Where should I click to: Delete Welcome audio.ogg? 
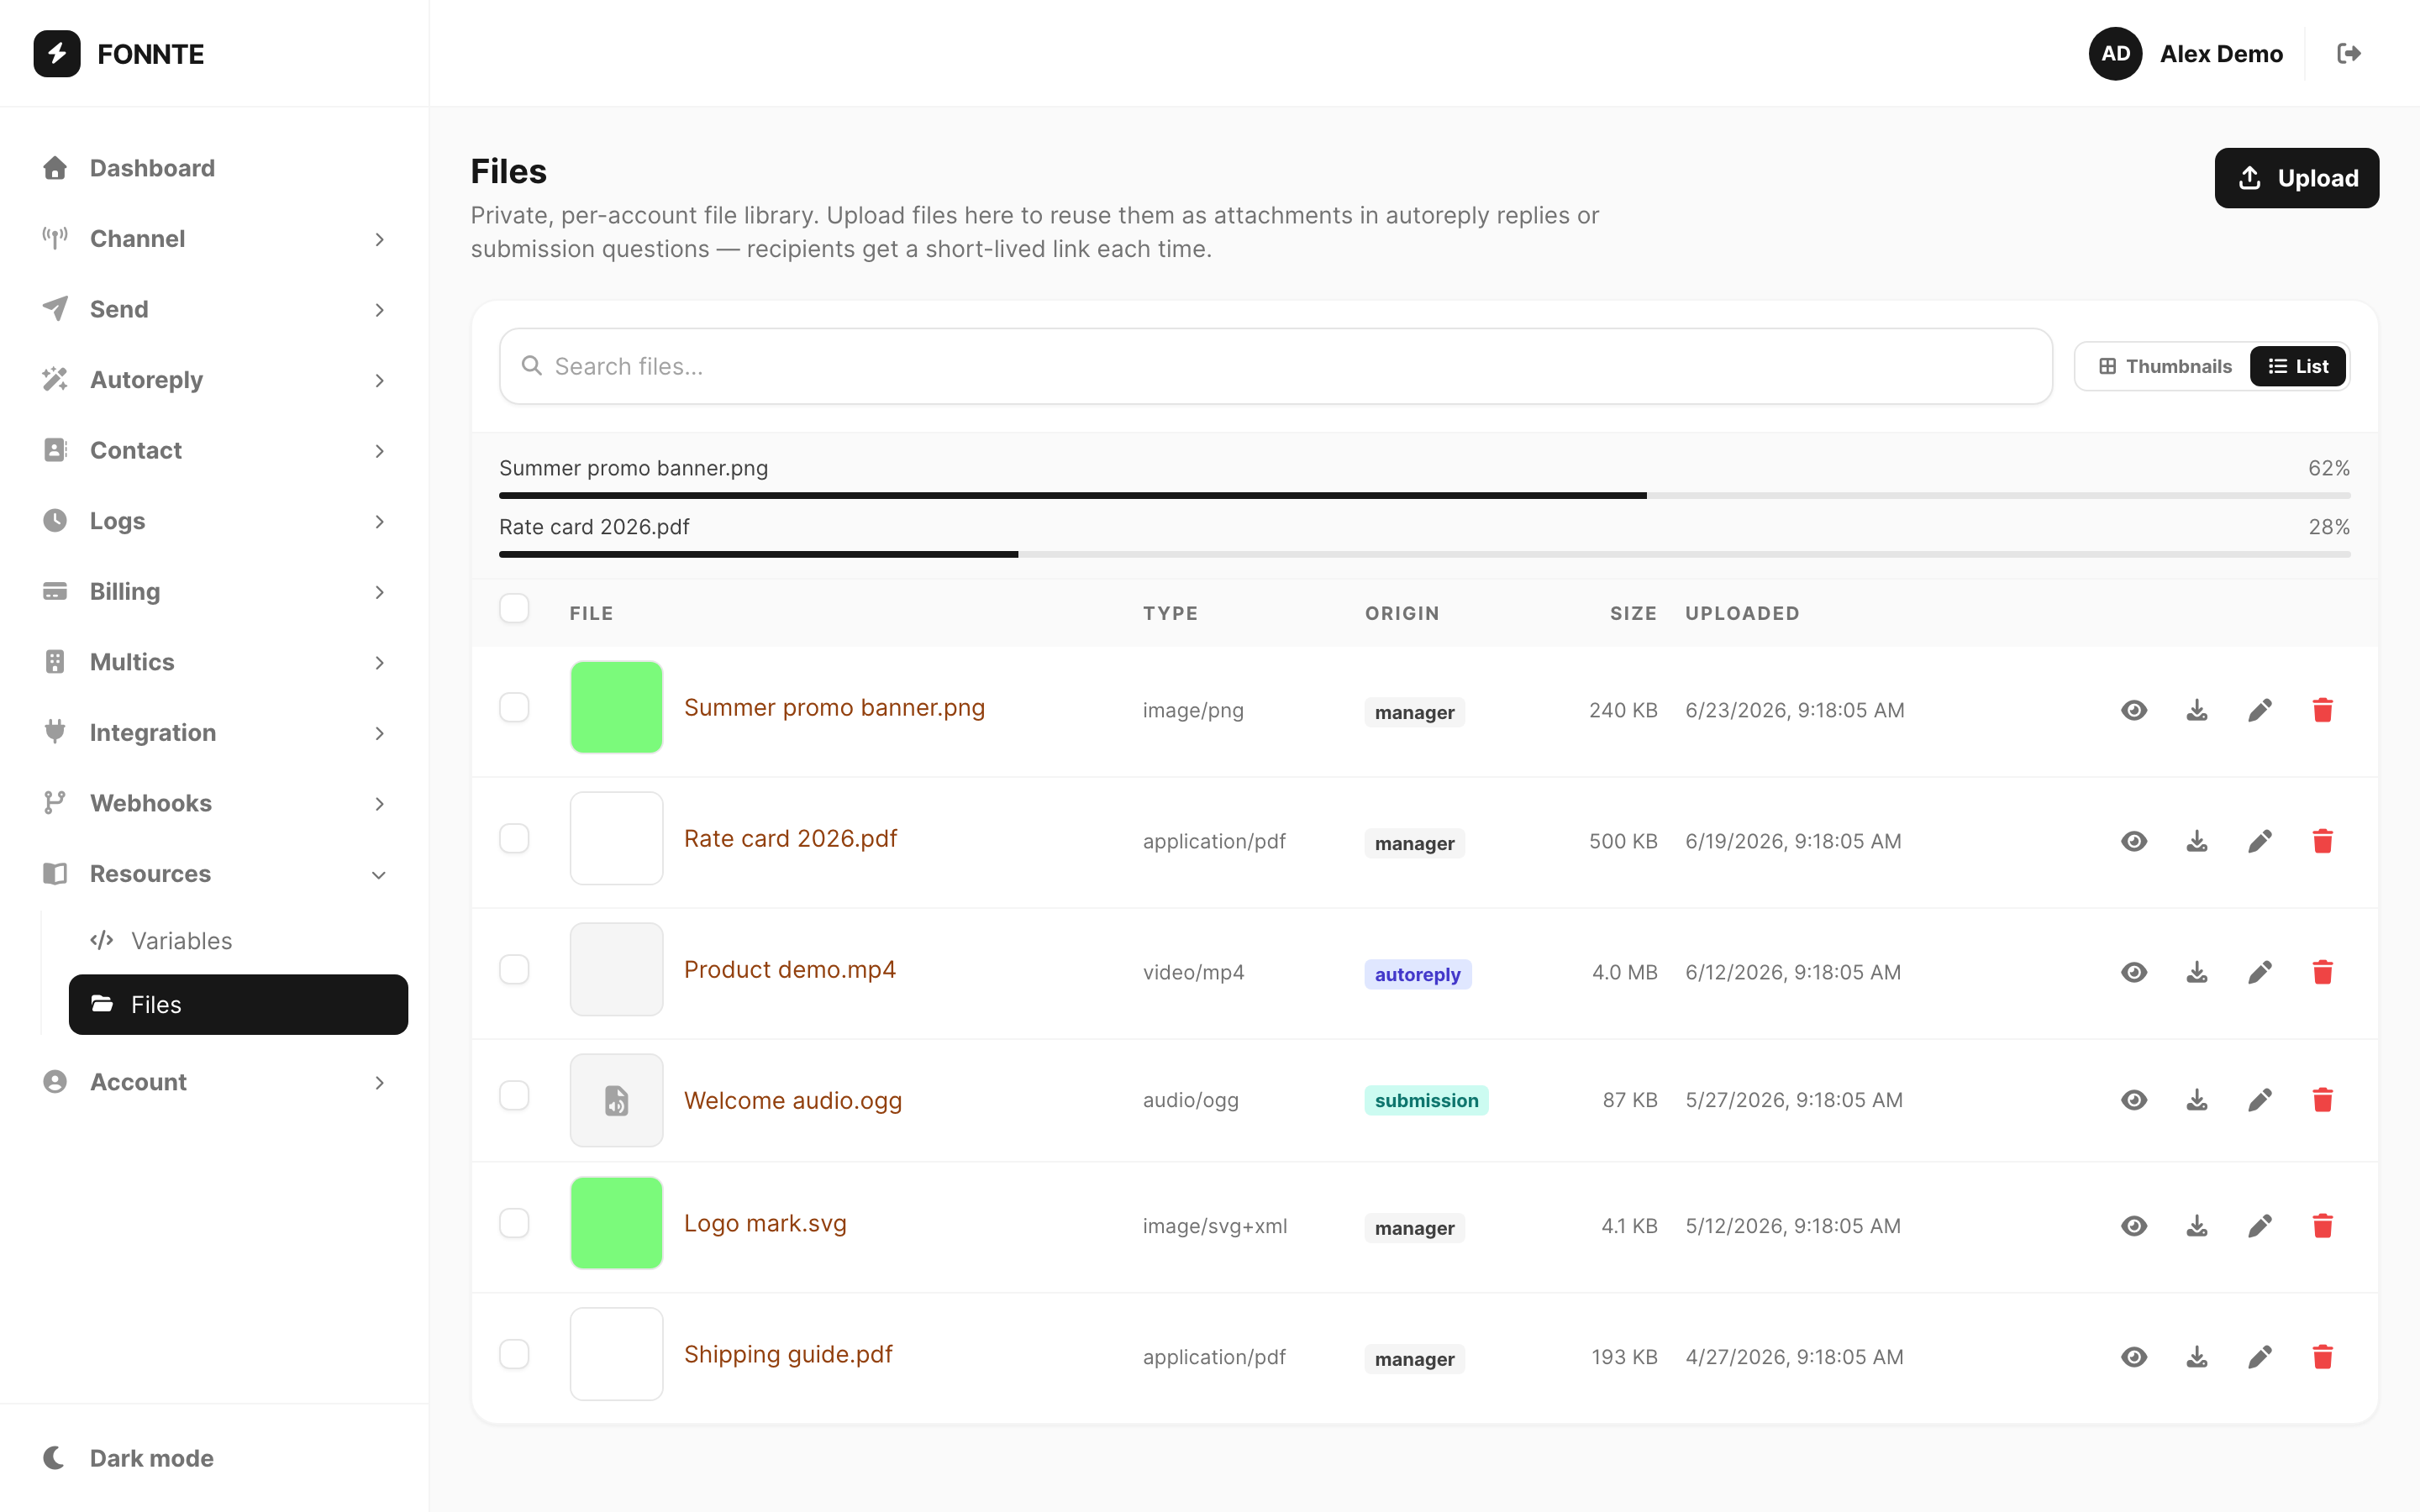(x=2322, y=1100)
